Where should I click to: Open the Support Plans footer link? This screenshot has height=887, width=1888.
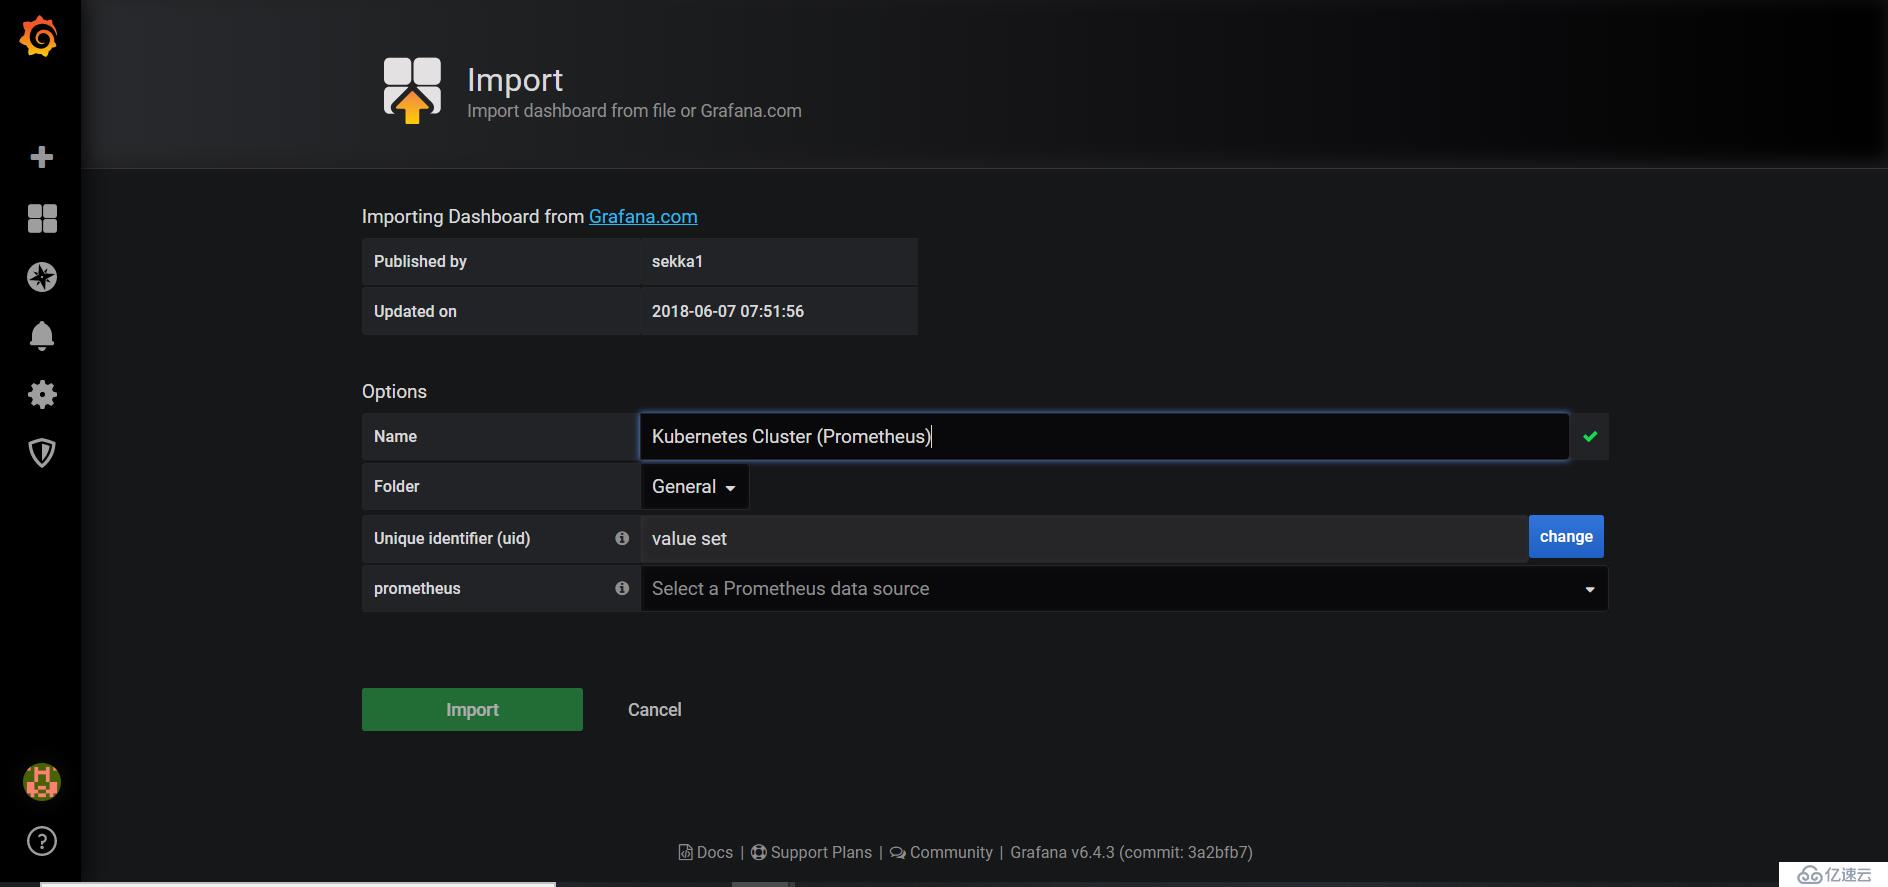811,852
